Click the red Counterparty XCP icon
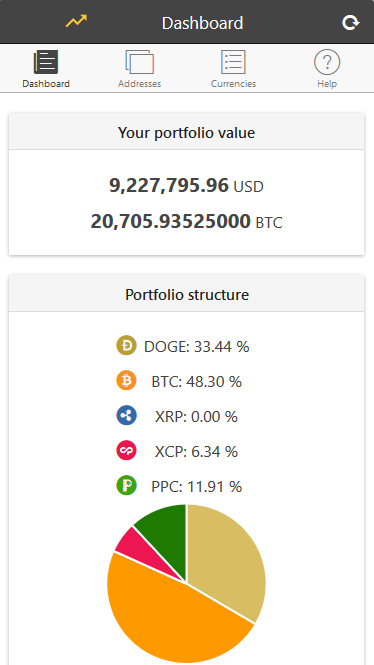The width and height of the screenshot is (374, 665). coord(126,451)
